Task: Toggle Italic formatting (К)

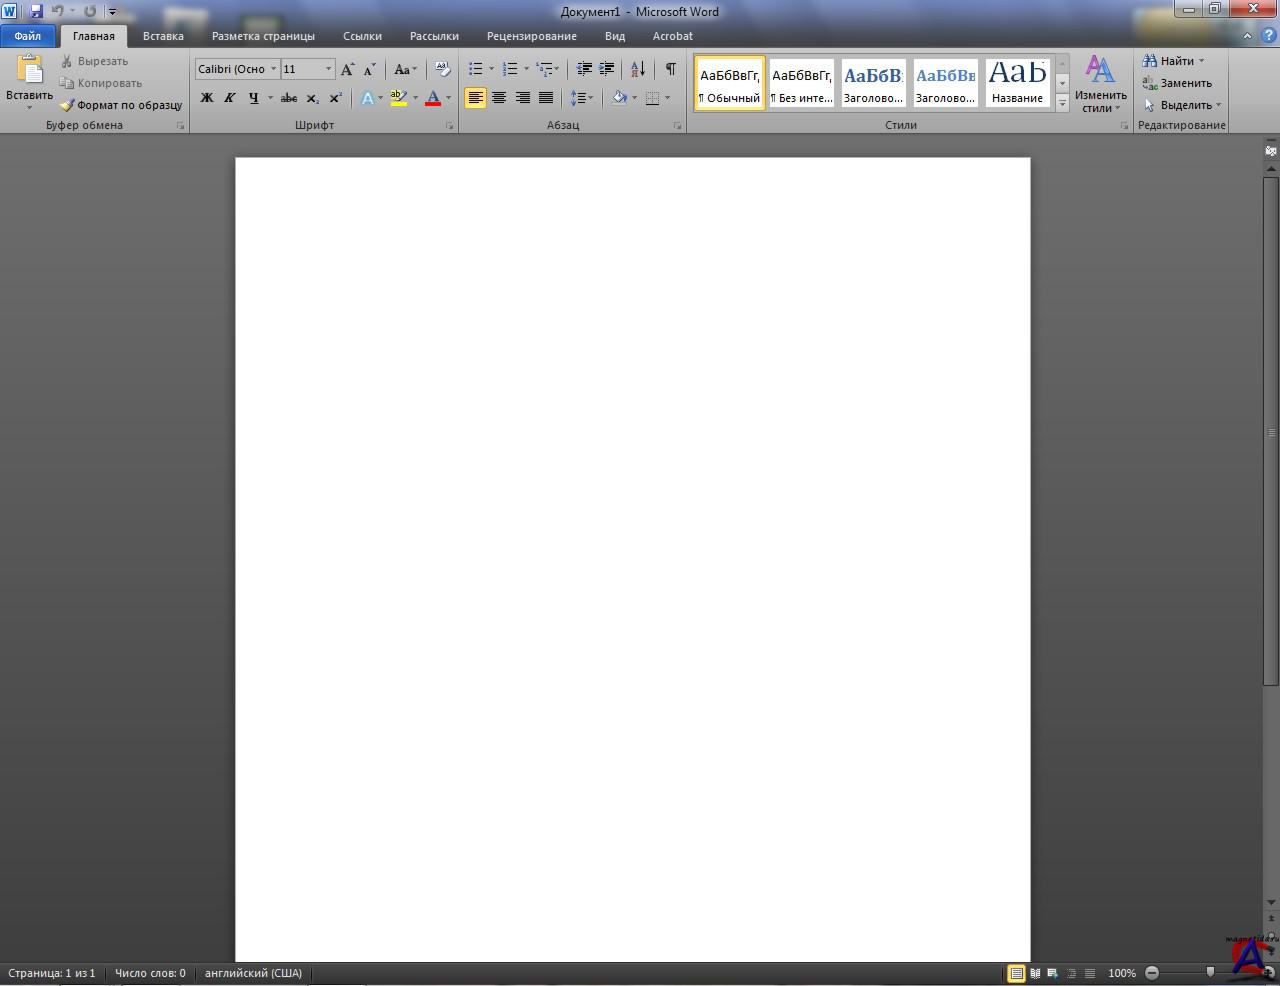Action: click(230, 98)
